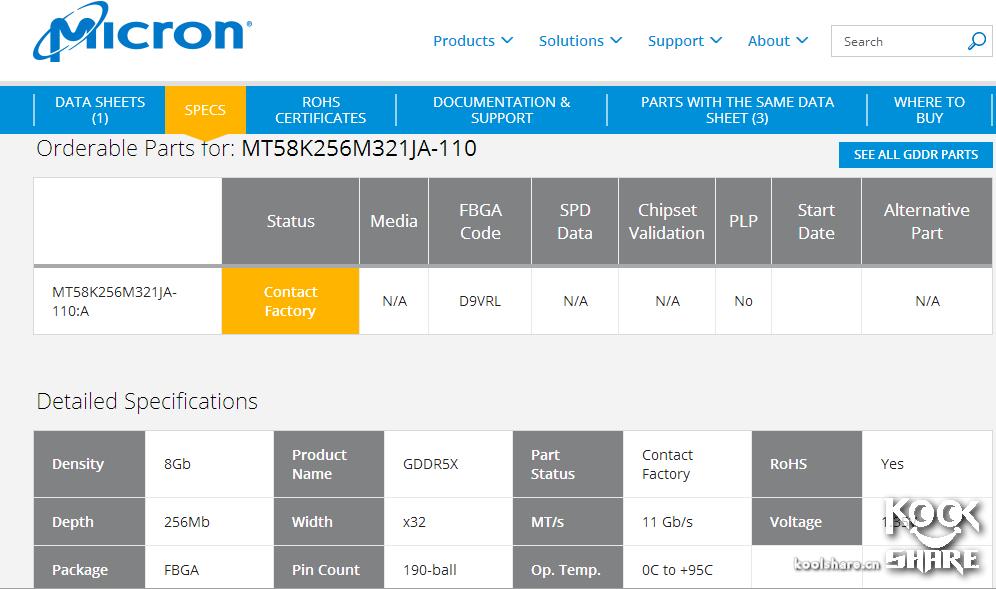Select the Specs tab

(205, 110)
